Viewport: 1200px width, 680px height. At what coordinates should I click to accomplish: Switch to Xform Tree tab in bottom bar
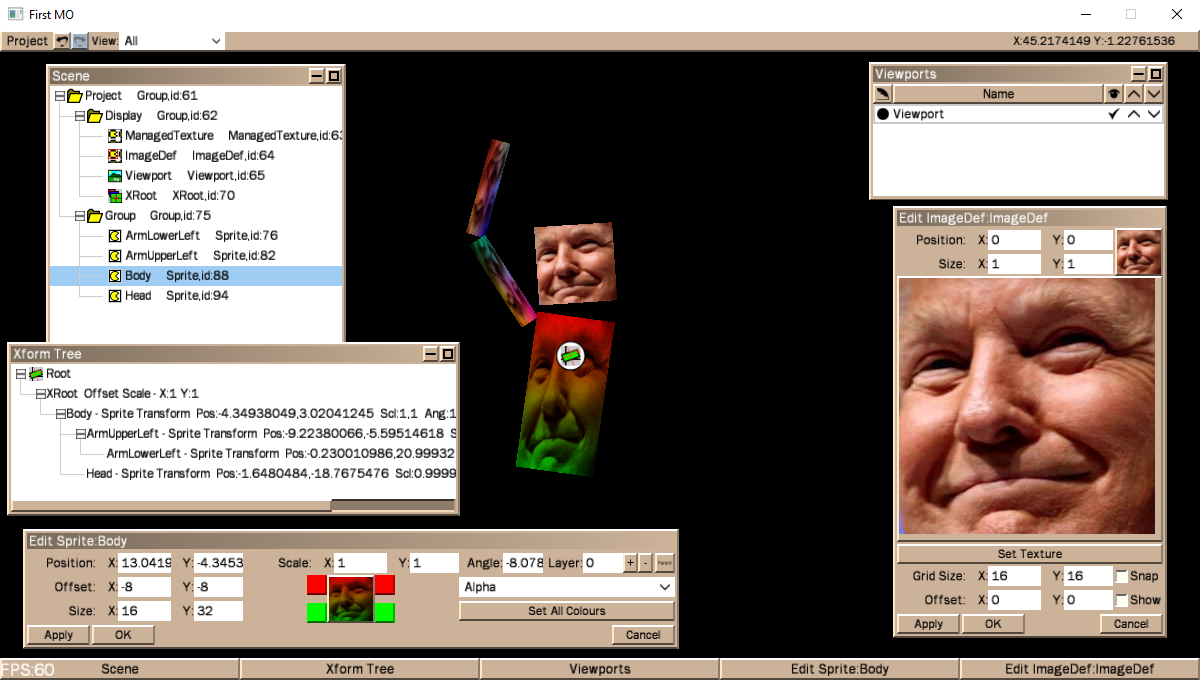tap(359, 669)
